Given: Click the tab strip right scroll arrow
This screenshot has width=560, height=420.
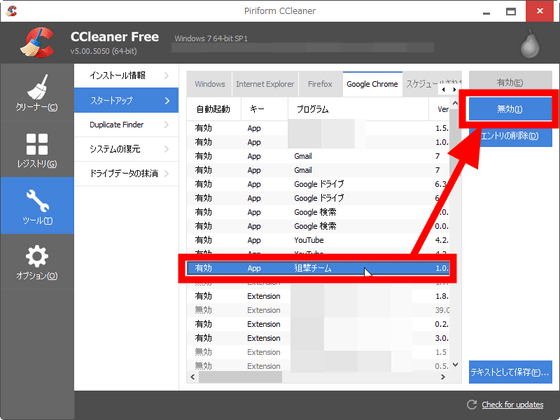Looking at the screenshot, I should (x=454, y=90).
